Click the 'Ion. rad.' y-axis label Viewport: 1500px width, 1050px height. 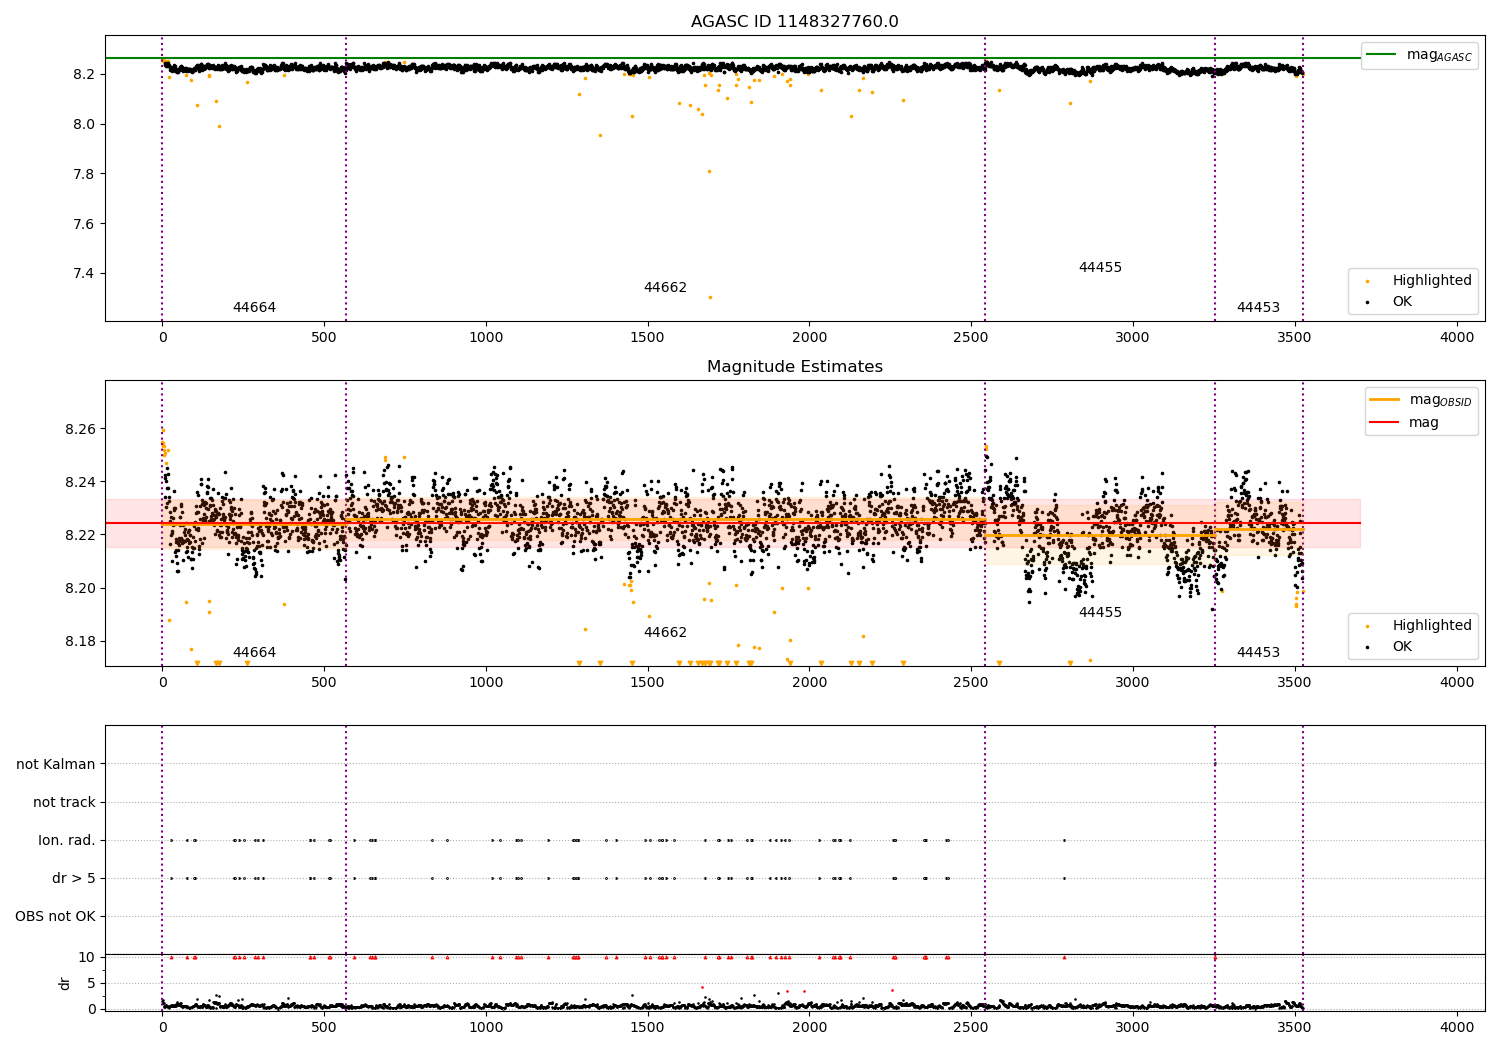pyautogui.click(x=67, y=841)
